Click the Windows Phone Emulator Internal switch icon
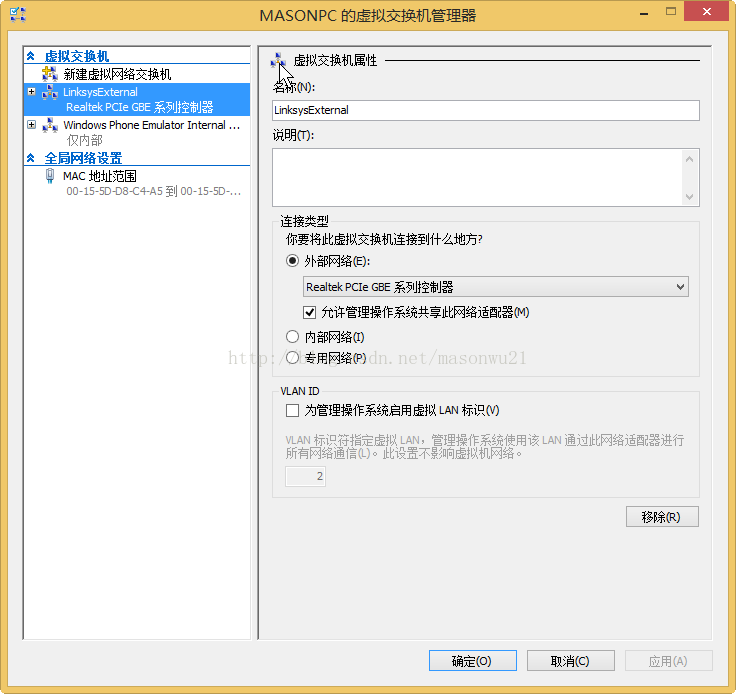The width and height of the screenshot is (736, 694). [50, 125]
